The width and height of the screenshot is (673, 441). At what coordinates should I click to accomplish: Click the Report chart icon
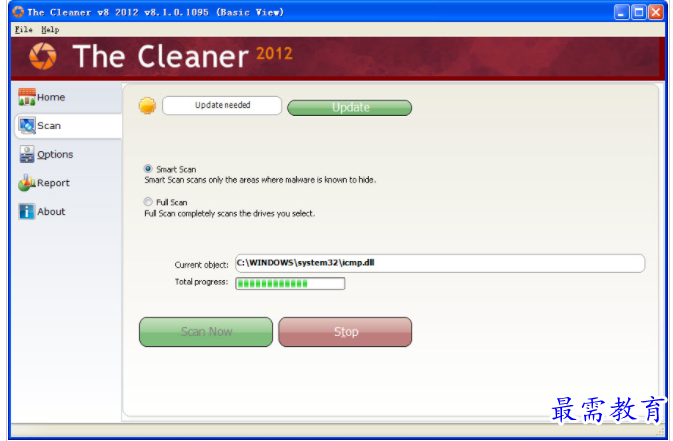click(27, 183)
